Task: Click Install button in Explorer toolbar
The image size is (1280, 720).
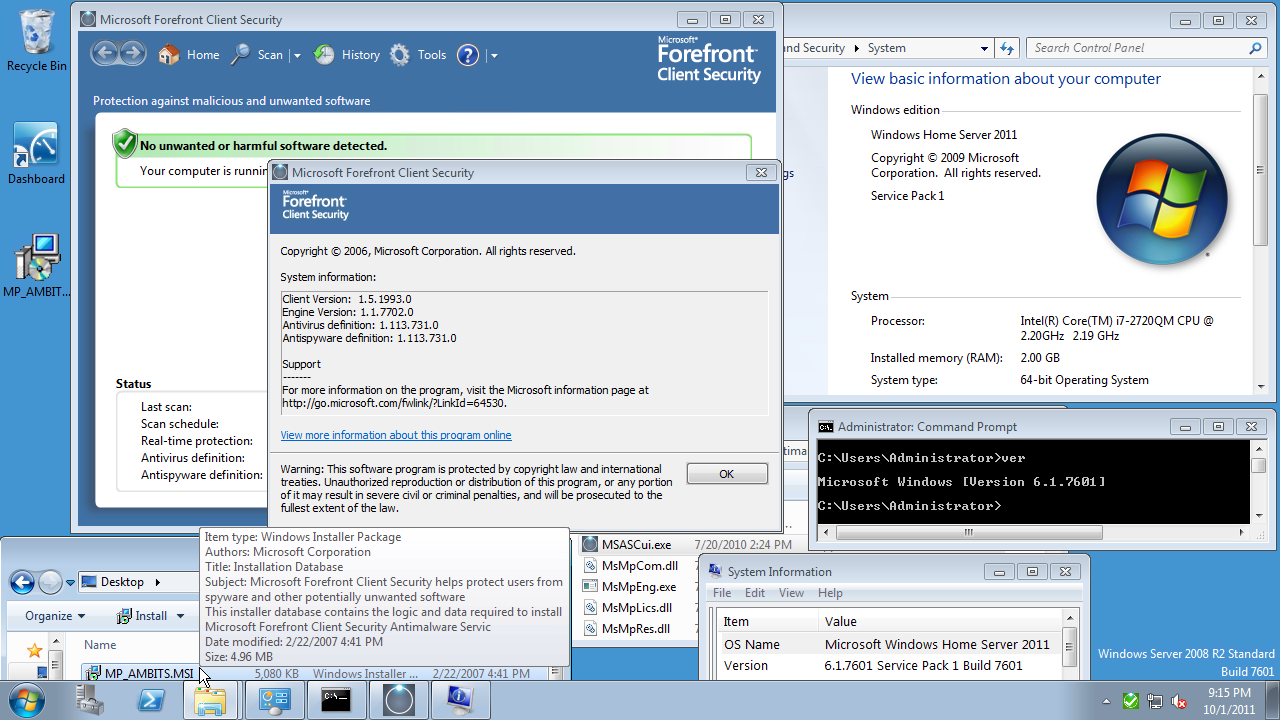Action: point(141,616)
